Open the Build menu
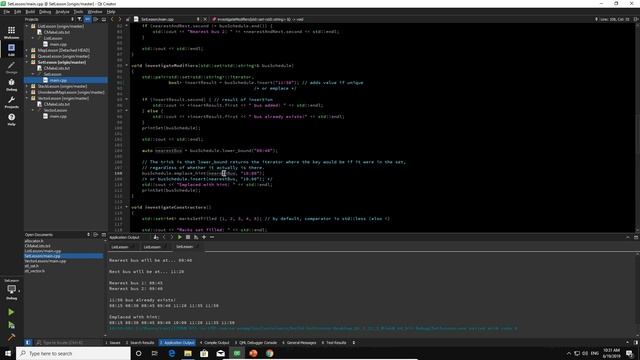The image size is (640, 360). tap(30, 12)
